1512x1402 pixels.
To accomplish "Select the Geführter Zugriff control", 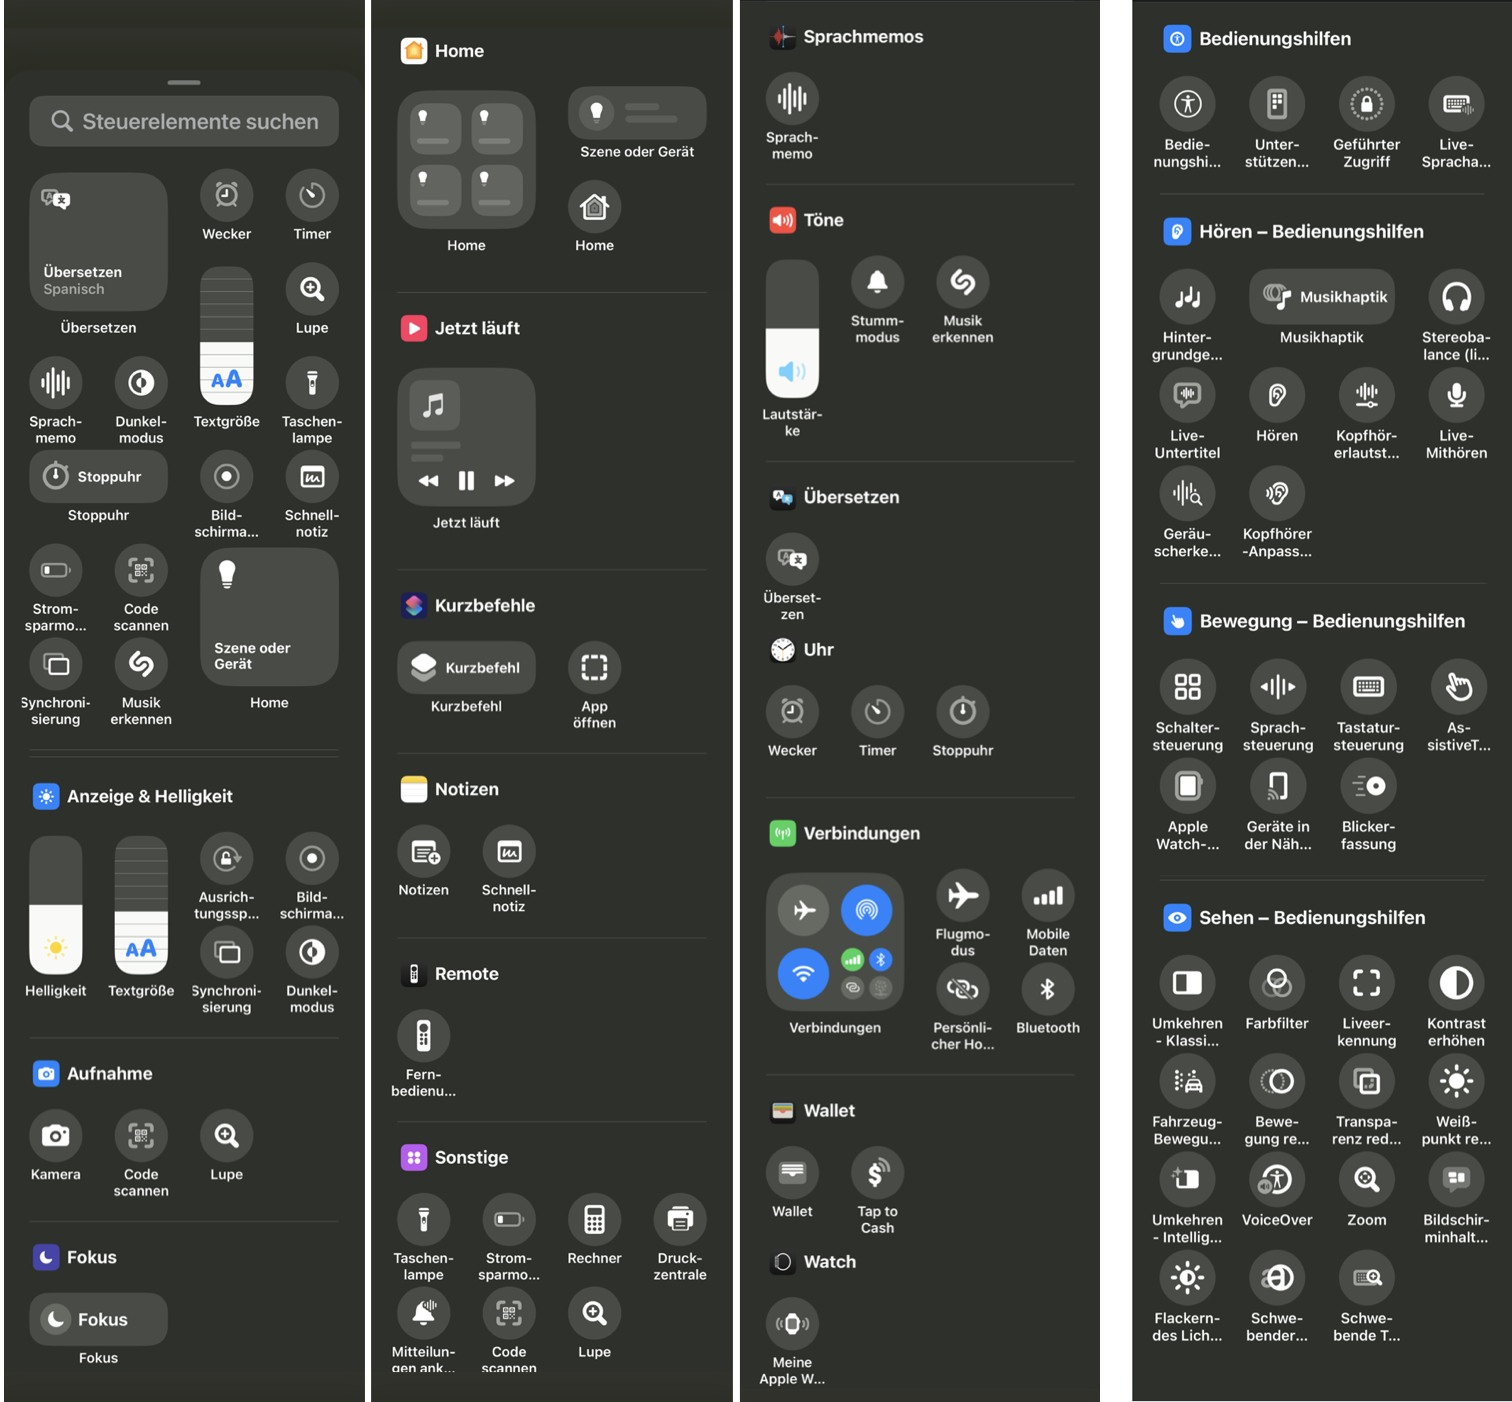I will point(1366,104).
